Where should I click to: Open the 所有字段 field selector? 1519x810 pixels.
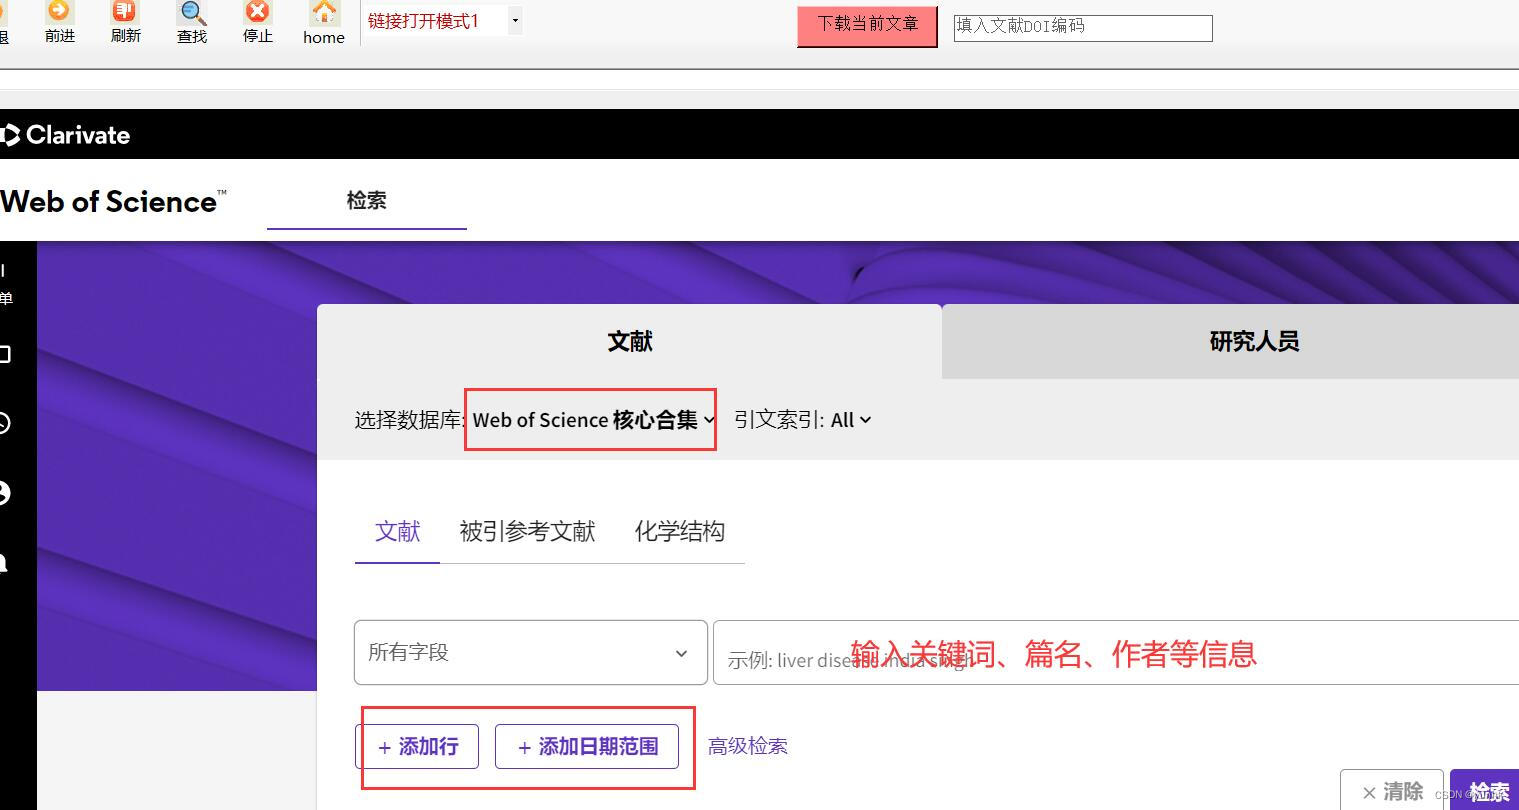coord(531,653)
